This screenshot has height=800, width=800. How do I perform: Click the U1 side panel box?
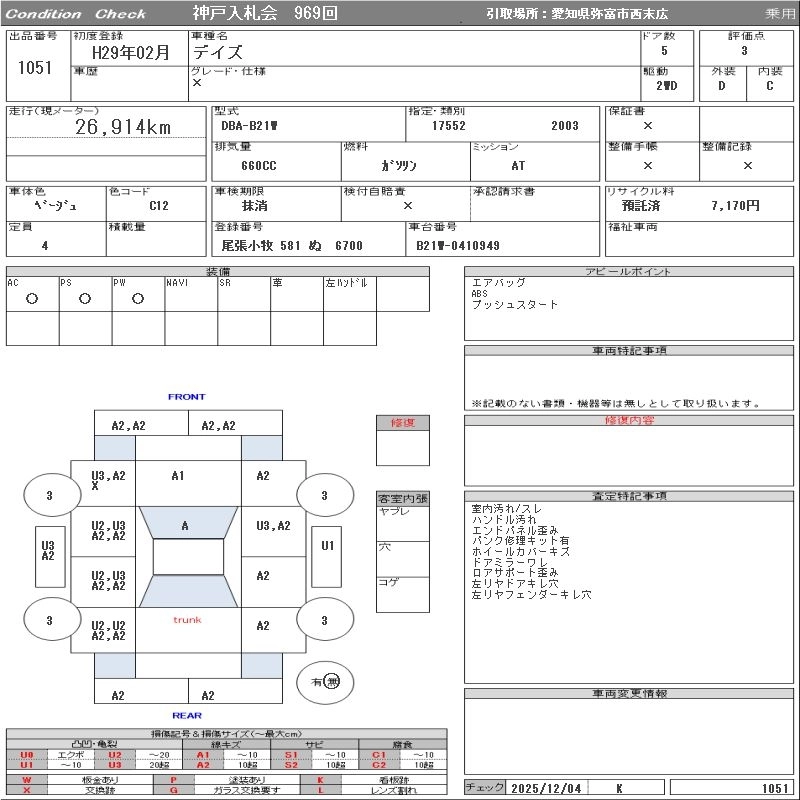coord(327,546)
